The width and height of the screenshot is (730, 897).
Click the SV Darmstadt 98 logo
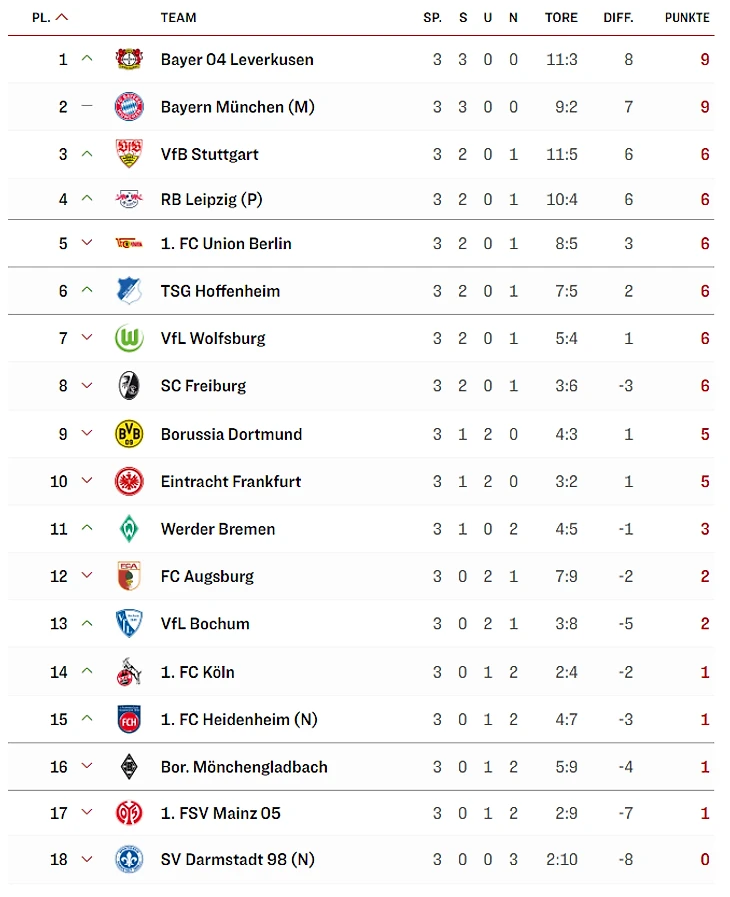[128, 859]
